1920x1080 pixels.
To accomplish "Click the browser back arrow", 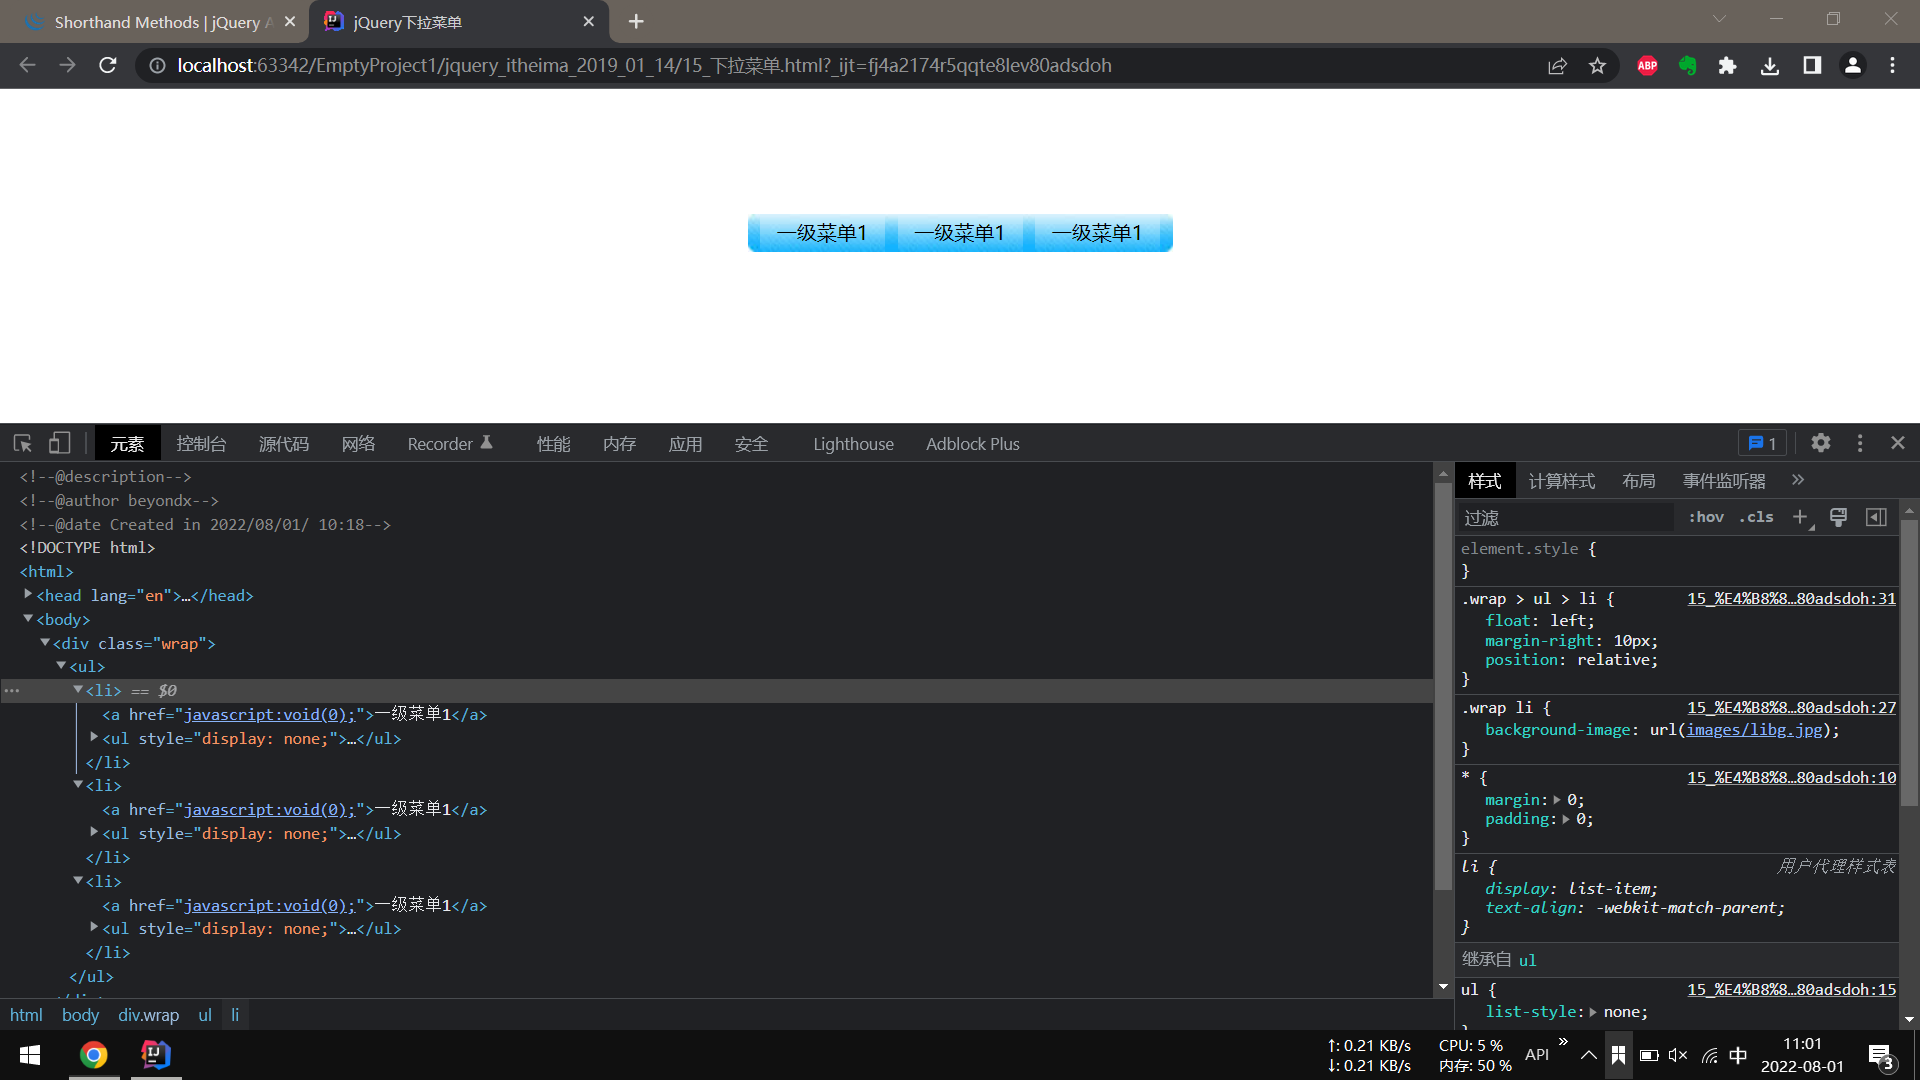I will pos(27,65).
